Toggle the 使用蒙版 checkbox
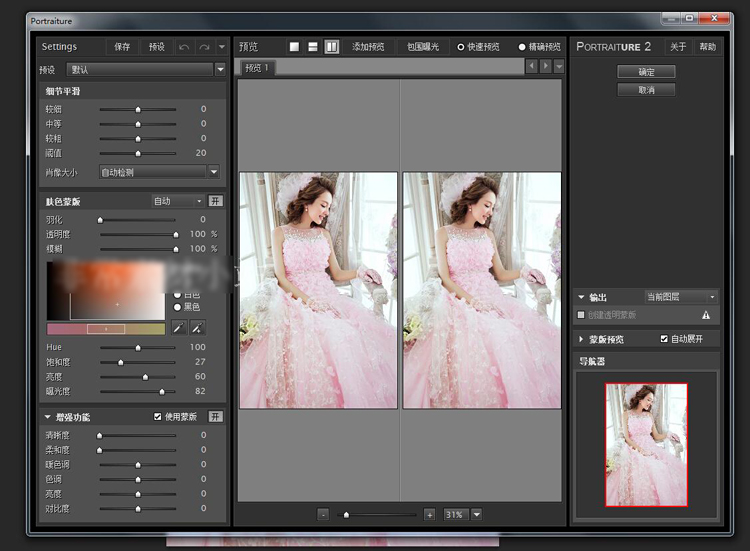This screenshot has height=551, width=750. (157, 416)
